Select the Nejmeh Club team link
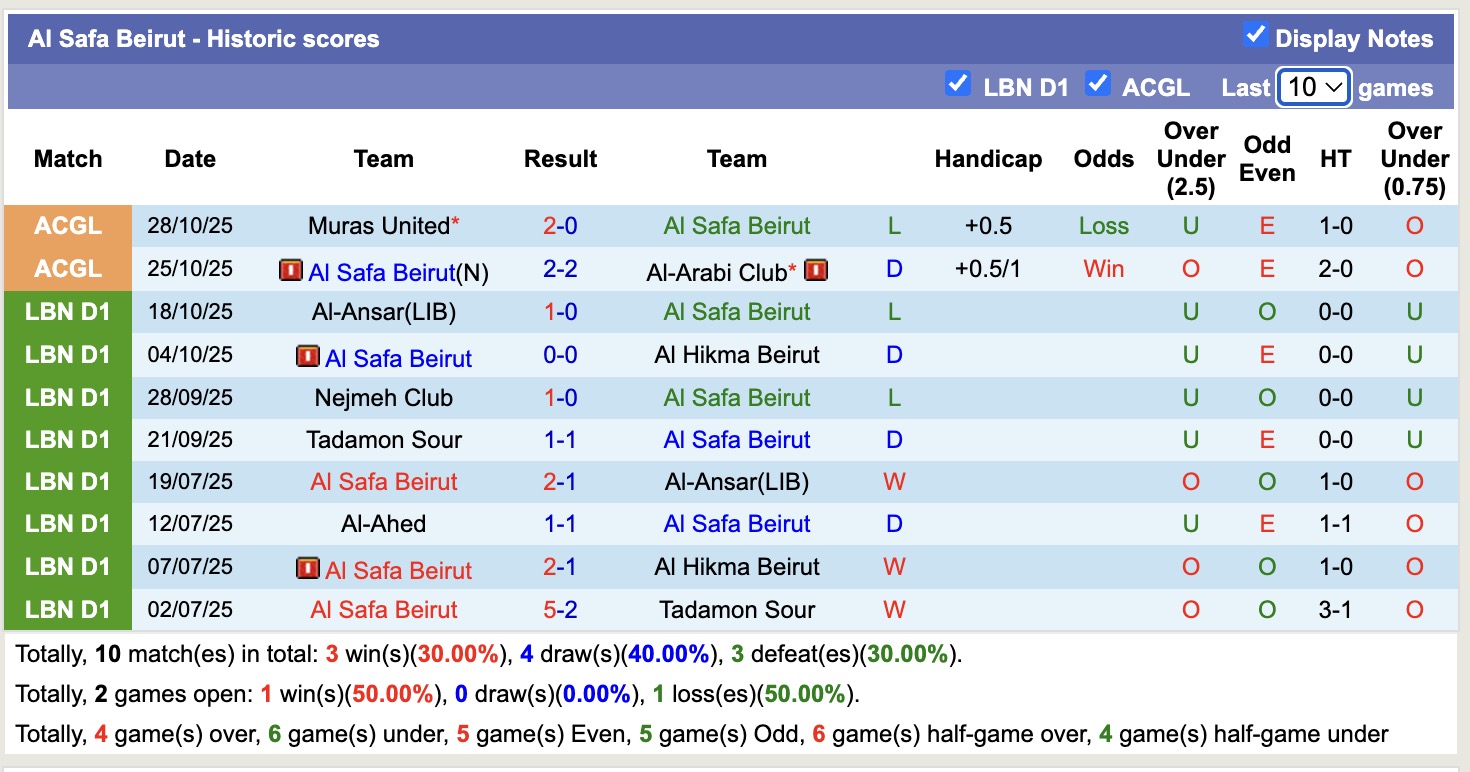 [x=384, y=398]
